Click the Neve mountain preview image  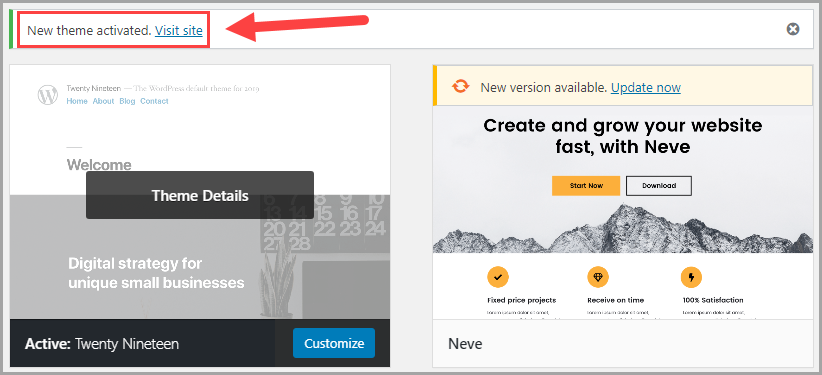pyautogui.click(x=622, y=227)
